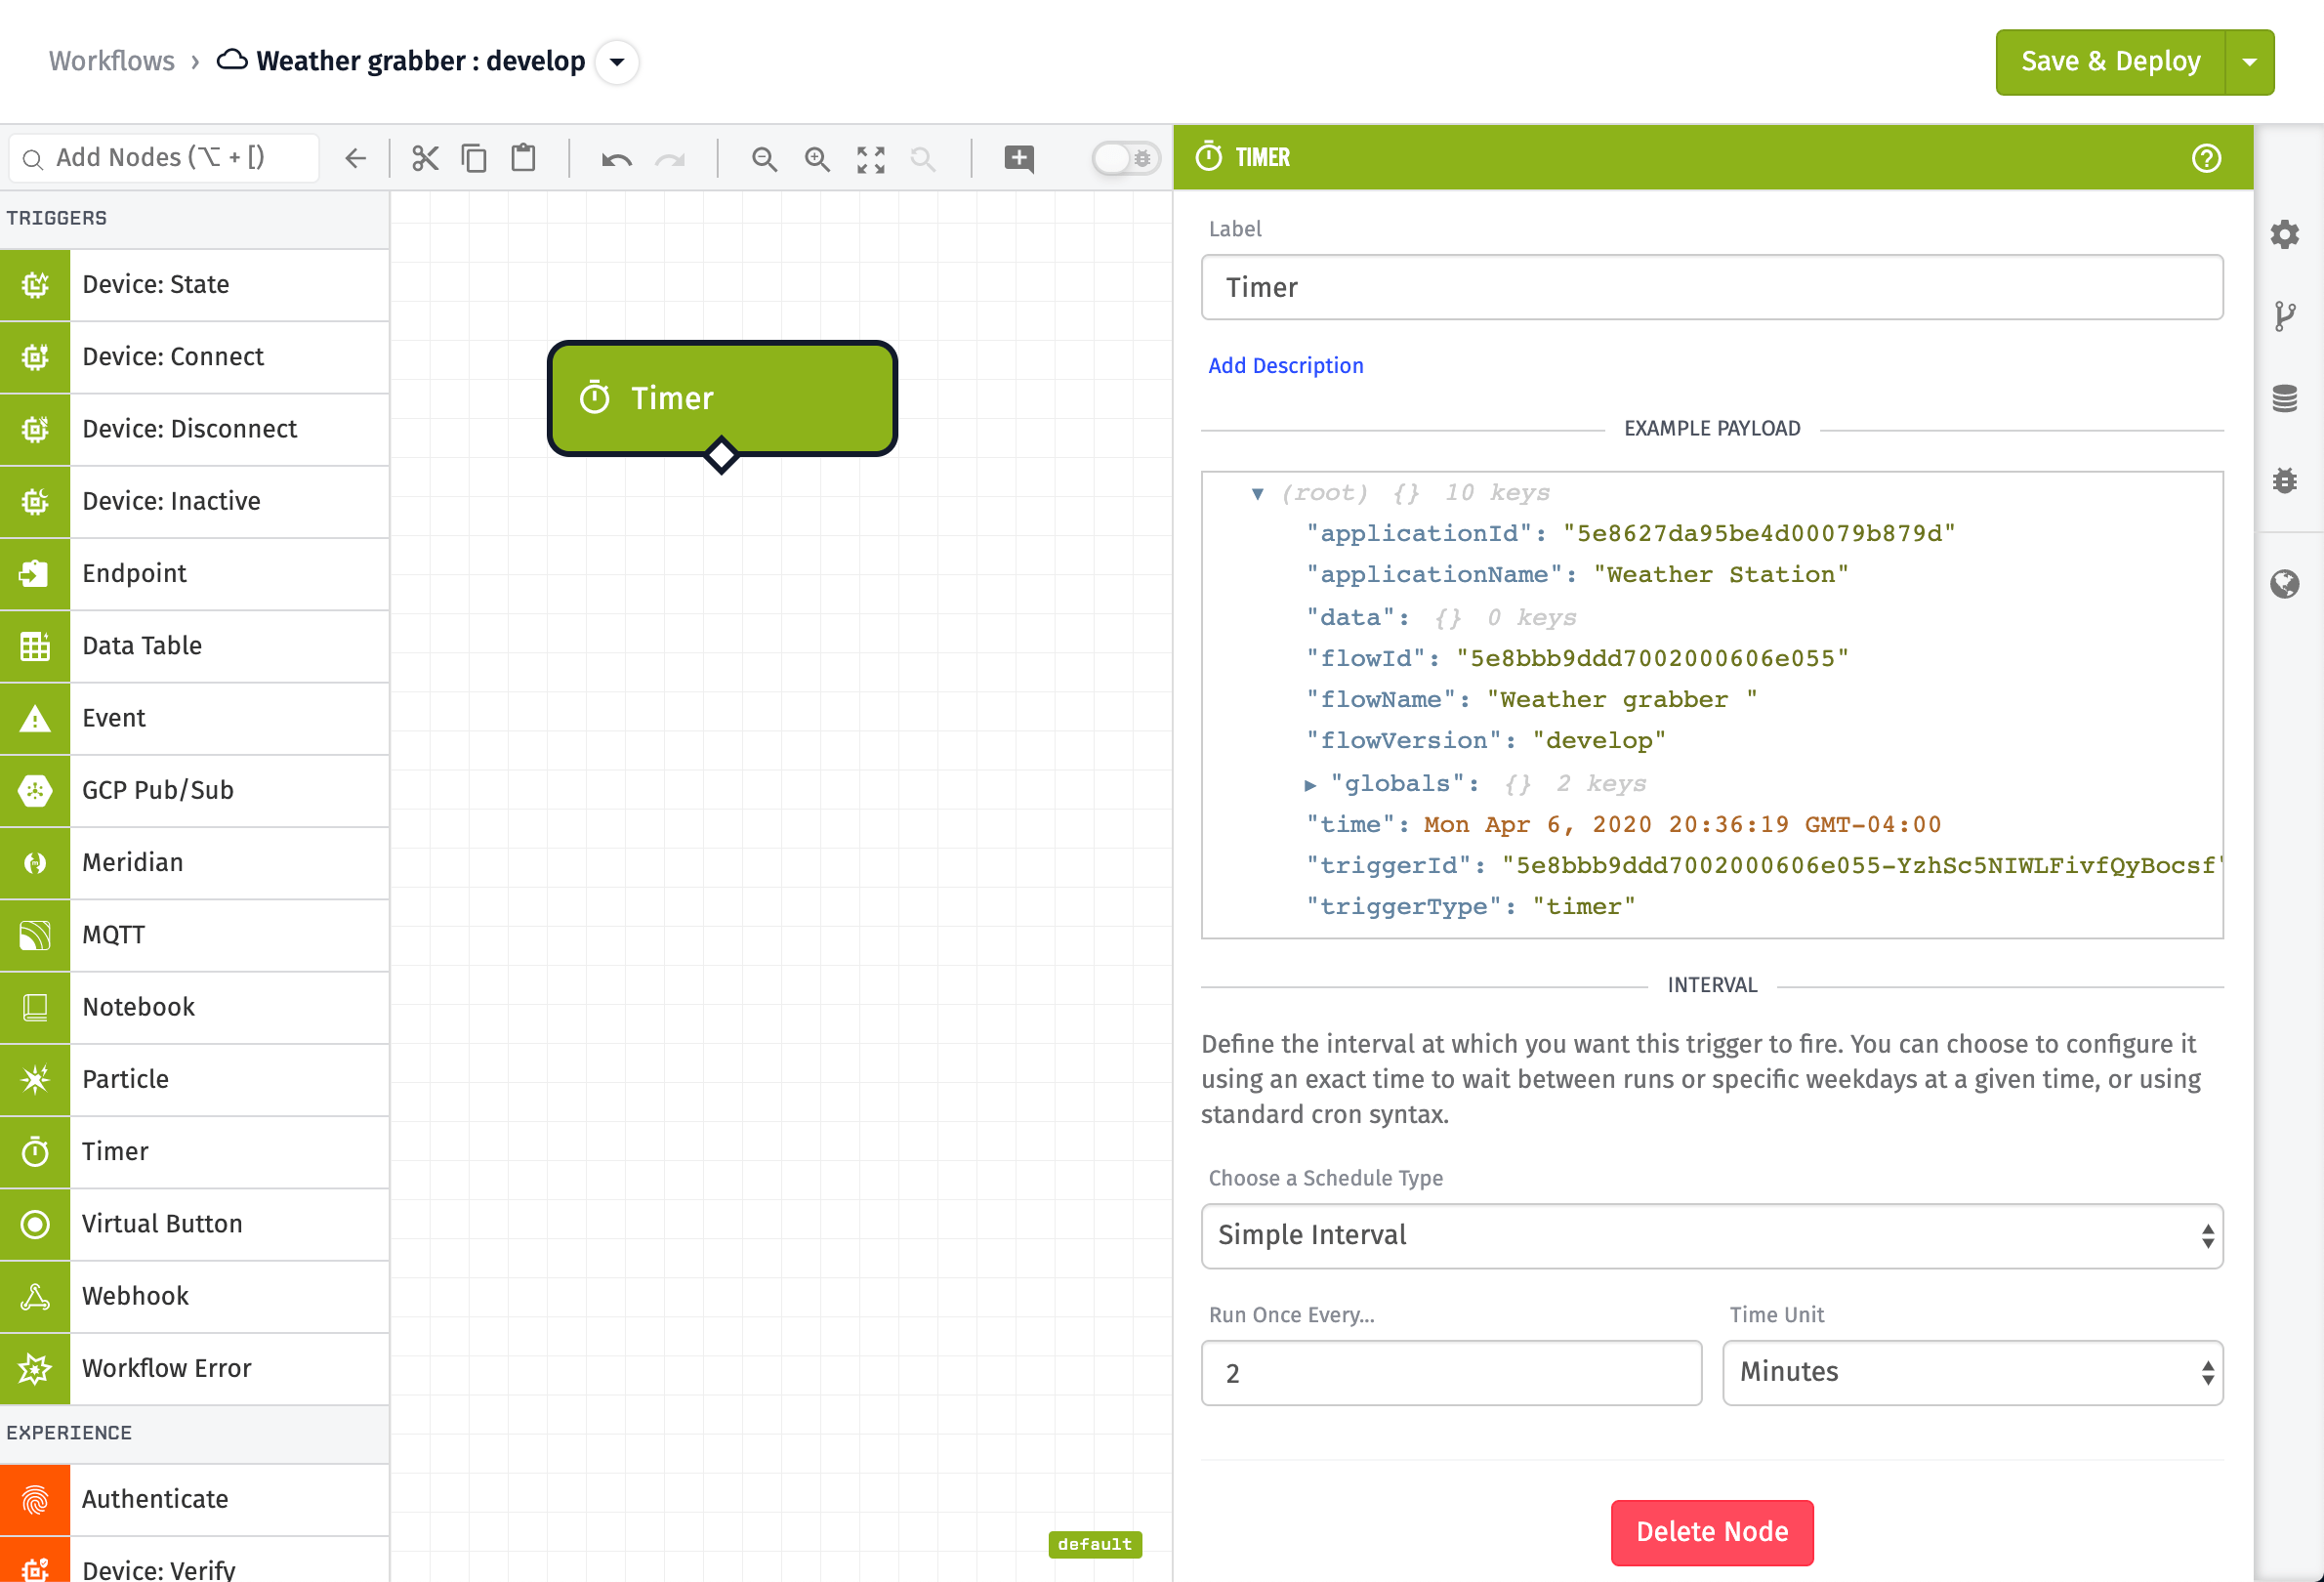2324x1582 pixels.
Task: Click the copy icon in the toolbar
Action: [474, 158]
